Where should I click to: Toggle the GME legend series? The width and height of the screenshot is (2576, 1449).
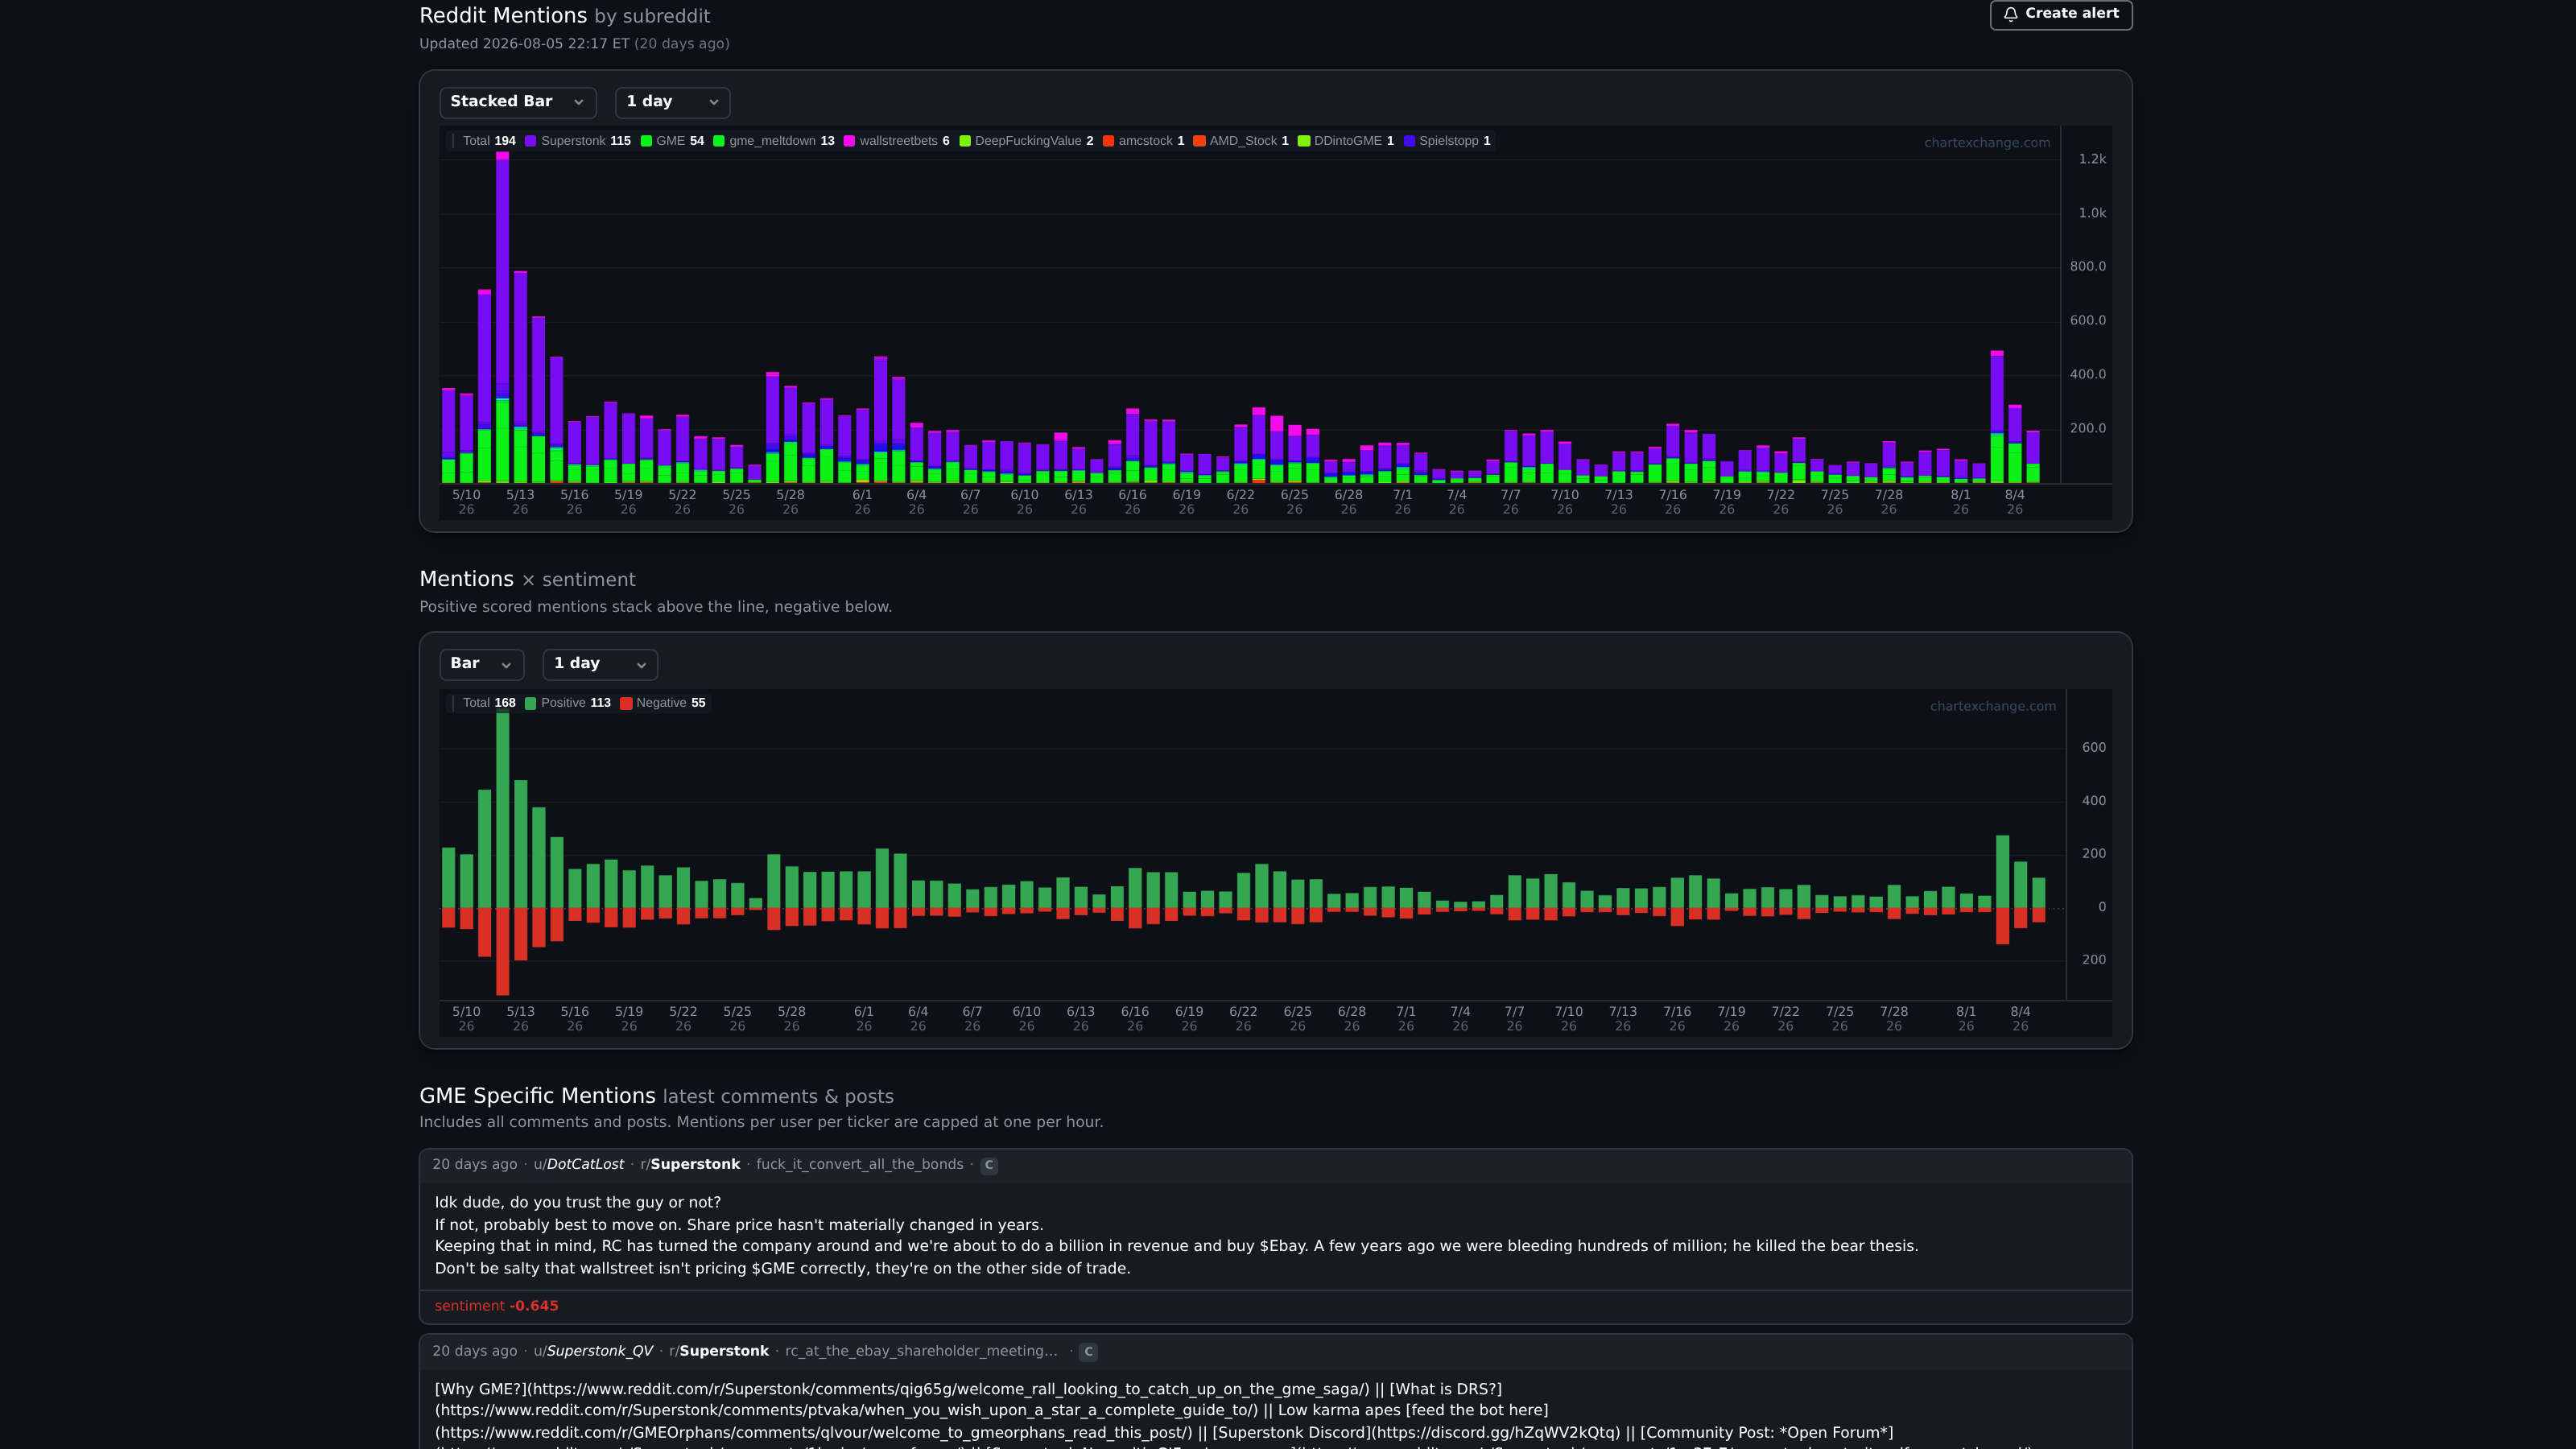(672, 141)
